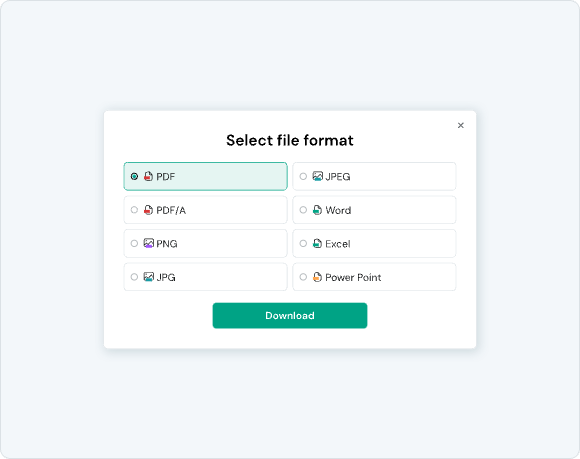This screenshot has width=580, height=459.
Task: Select the Word radio button
Action: [303, 210]
